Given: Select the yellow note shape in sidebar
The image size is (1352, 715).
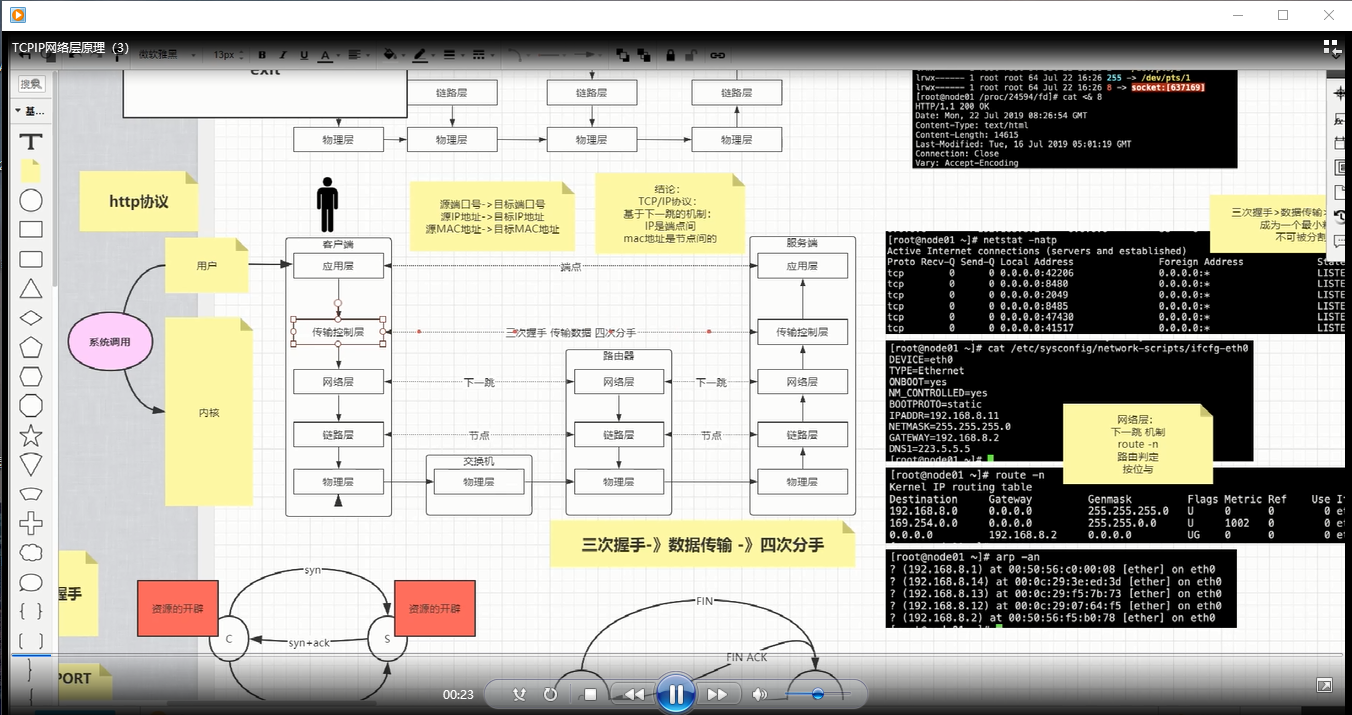Looking at the screenshot, I should pyautogui.click(x=32, y=170).
